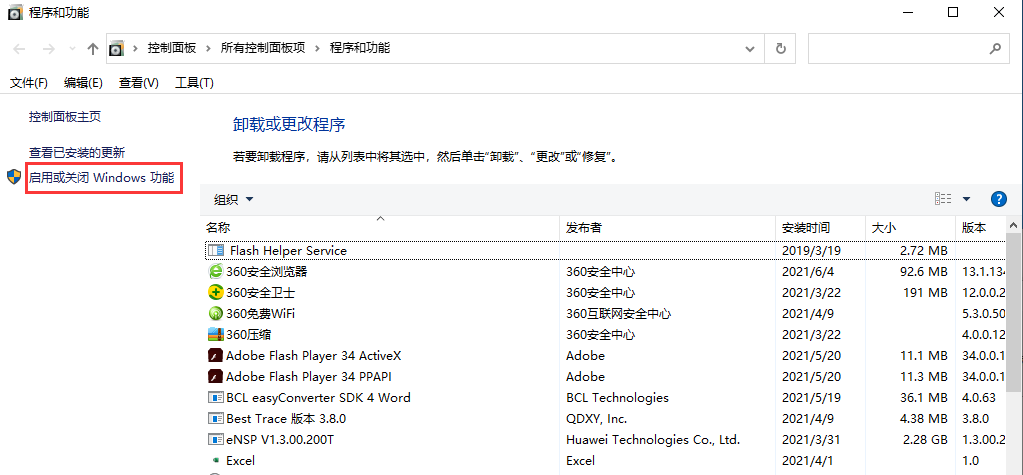
Task: Sort by 版本 column header
Action: tap(974, 228)
